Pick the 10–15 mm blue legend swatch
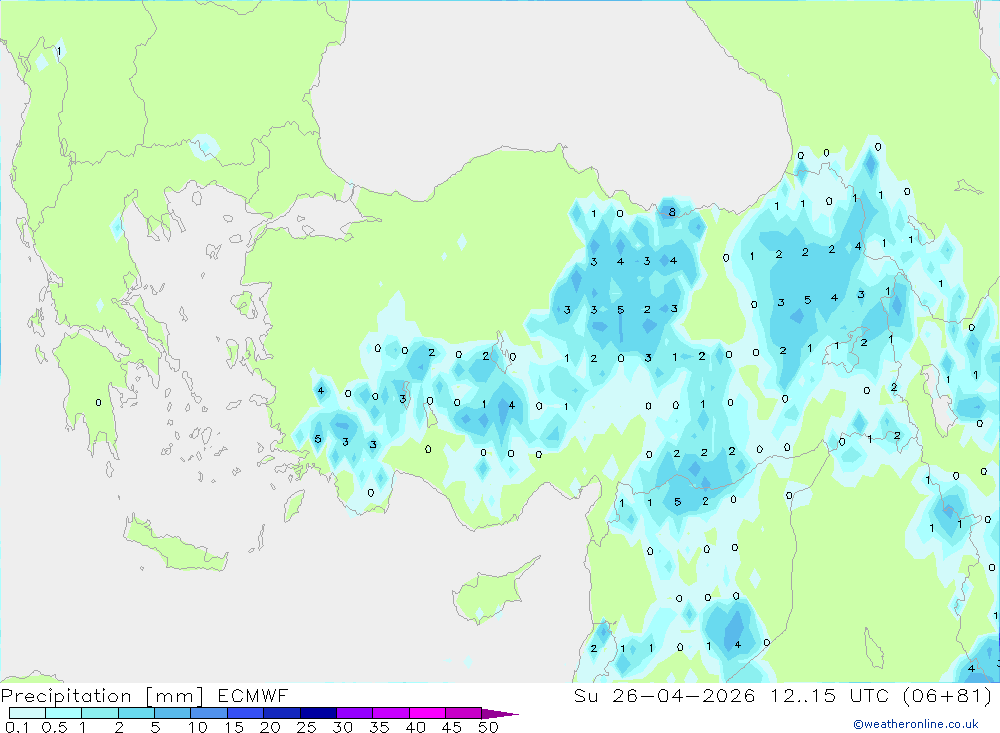Viewport: 1000px width, 733px height. [209, 713]
